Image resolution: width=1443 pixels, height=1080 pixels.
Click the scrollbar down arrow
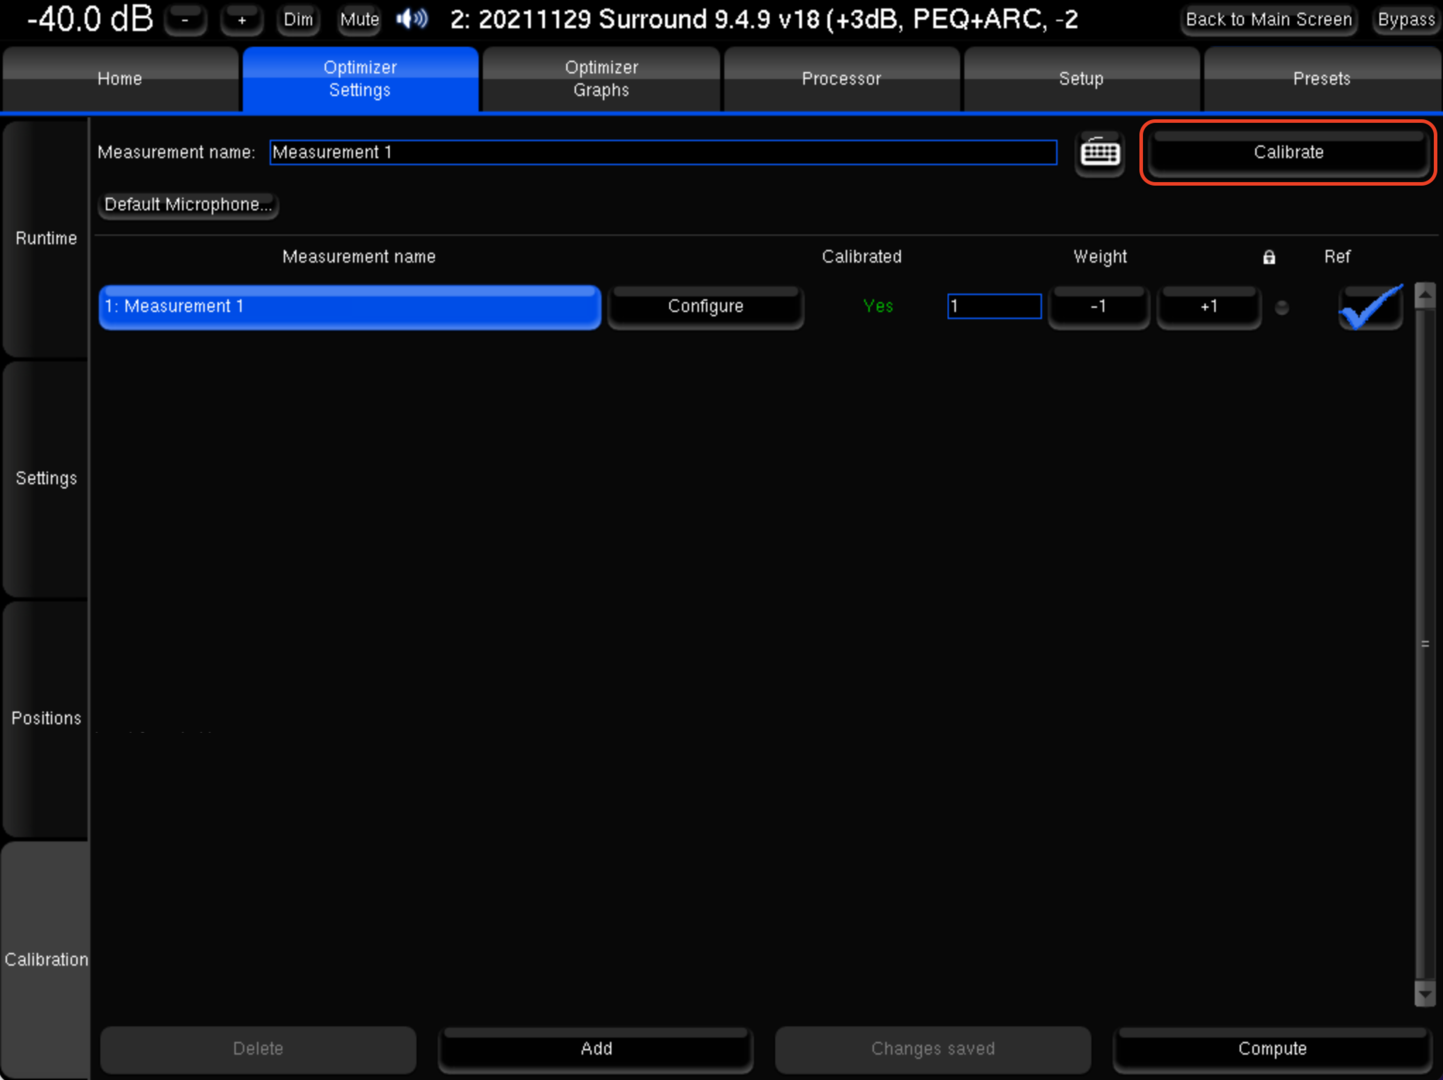point(1425,993)
